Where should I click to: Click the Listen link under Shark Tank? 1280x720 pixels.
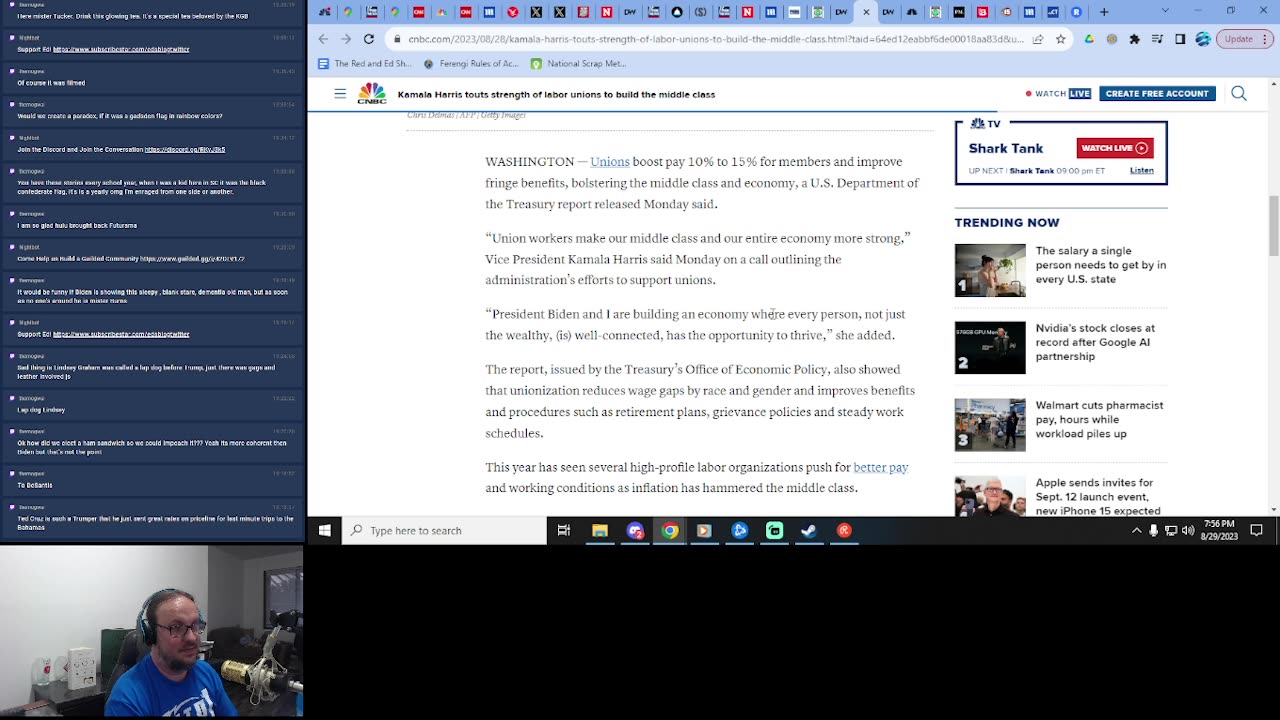(1142, 171)
